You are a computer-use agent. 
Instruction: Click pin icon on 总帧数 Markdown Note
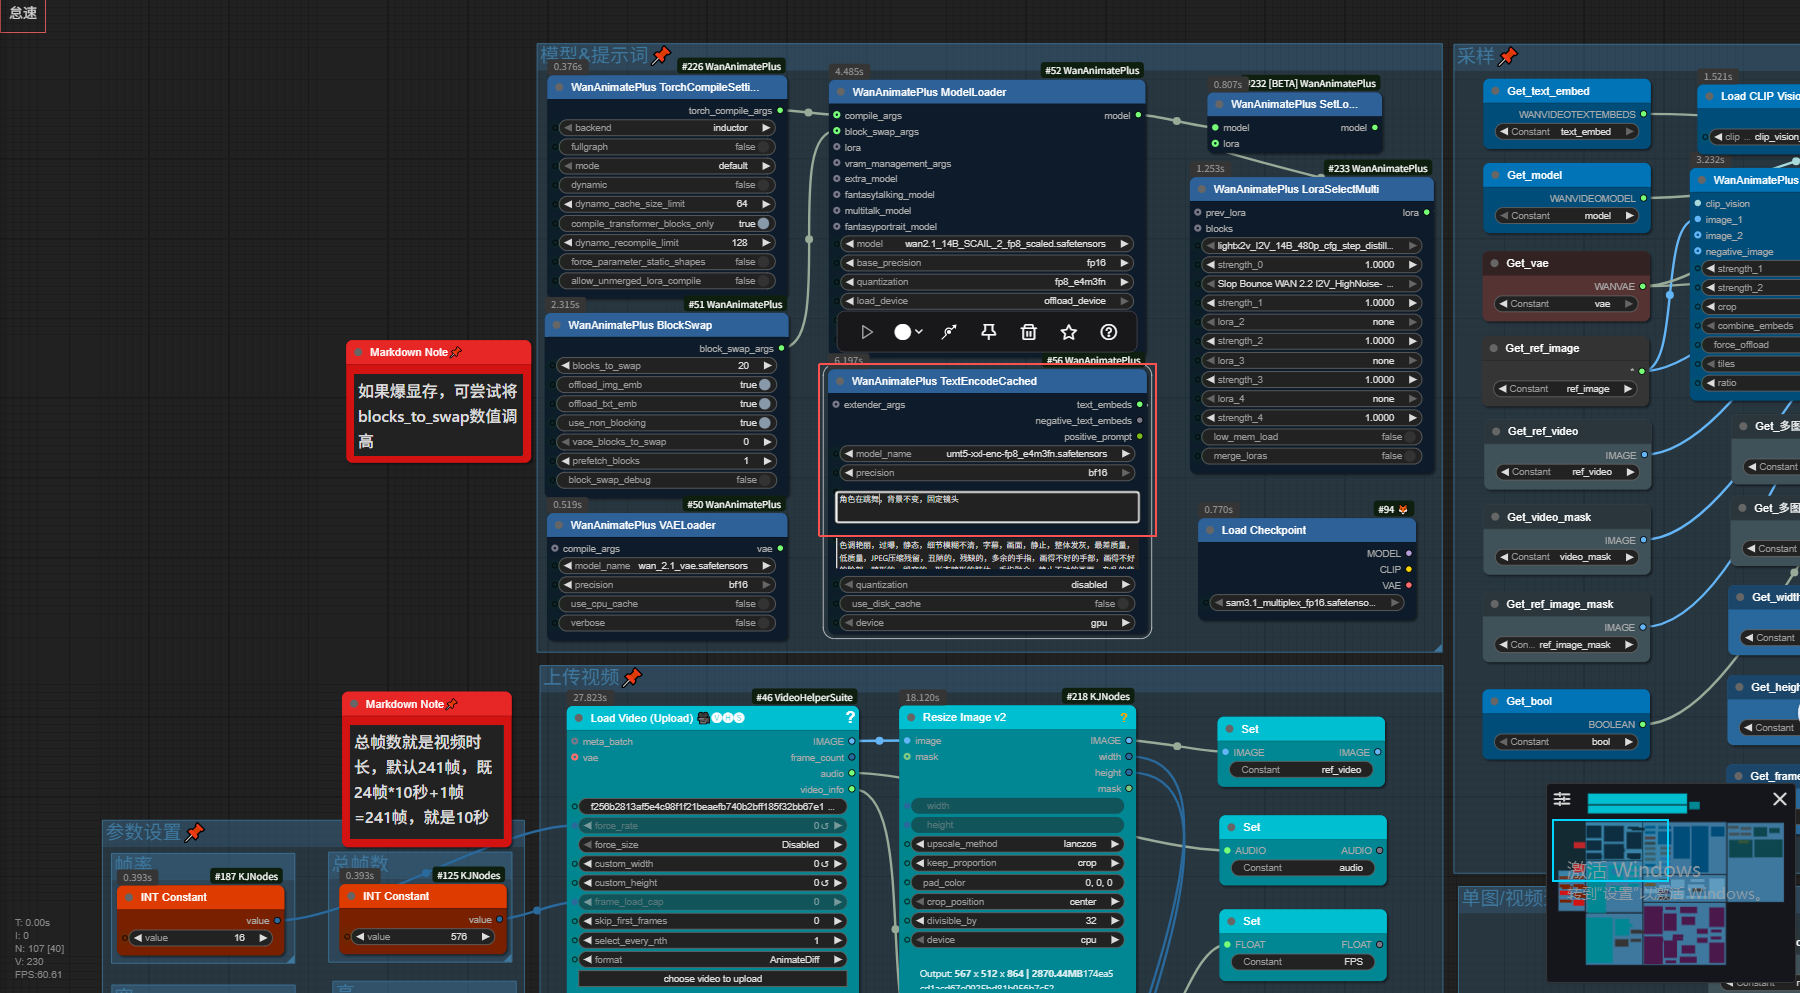click(x=451, y=704)
